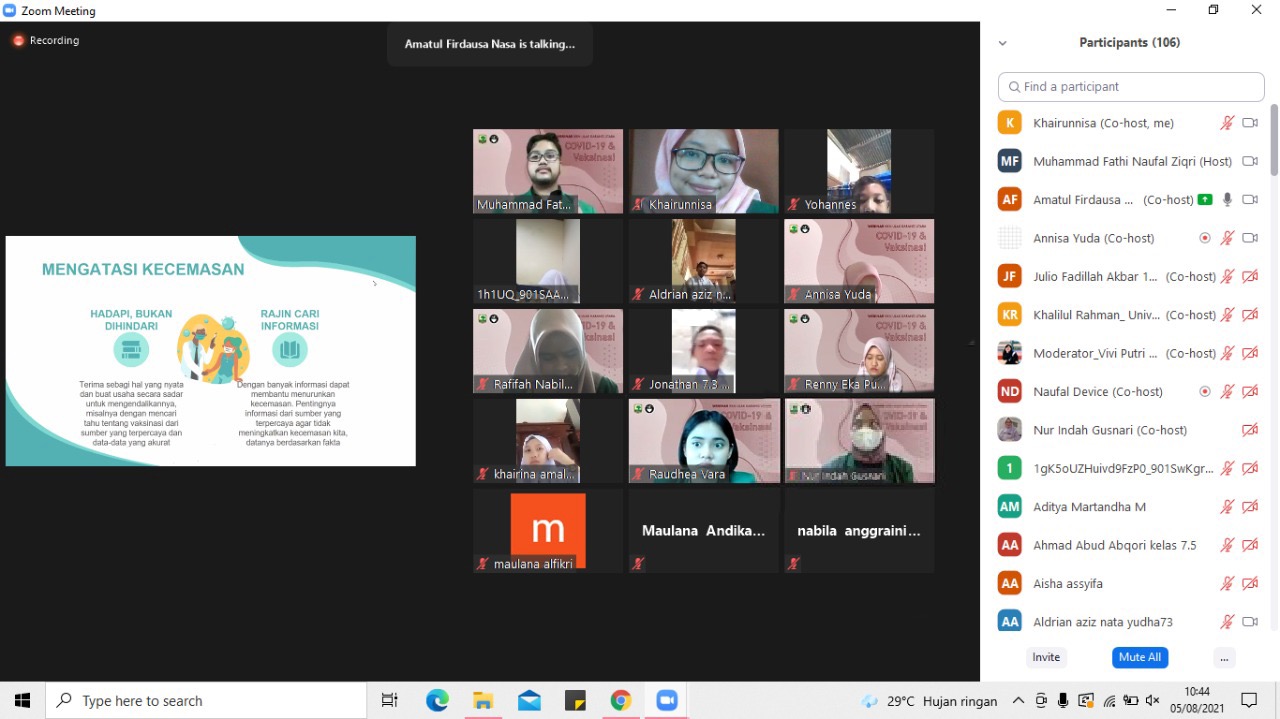
Task: Click Julio Fadillah Akbar's disabled camera icon
Action: [1249, 277]
